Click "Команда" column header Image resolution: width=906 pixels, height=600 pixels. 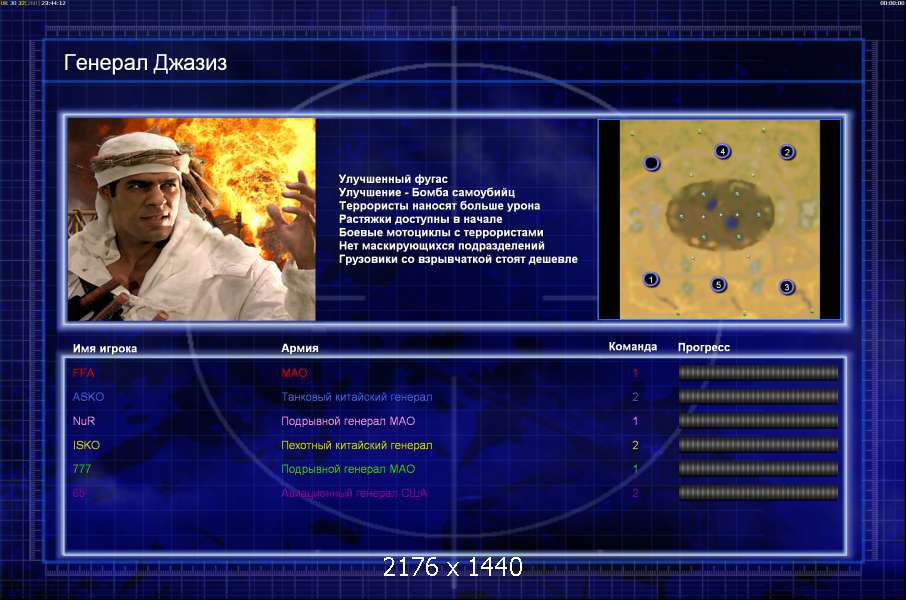[633, 346]
